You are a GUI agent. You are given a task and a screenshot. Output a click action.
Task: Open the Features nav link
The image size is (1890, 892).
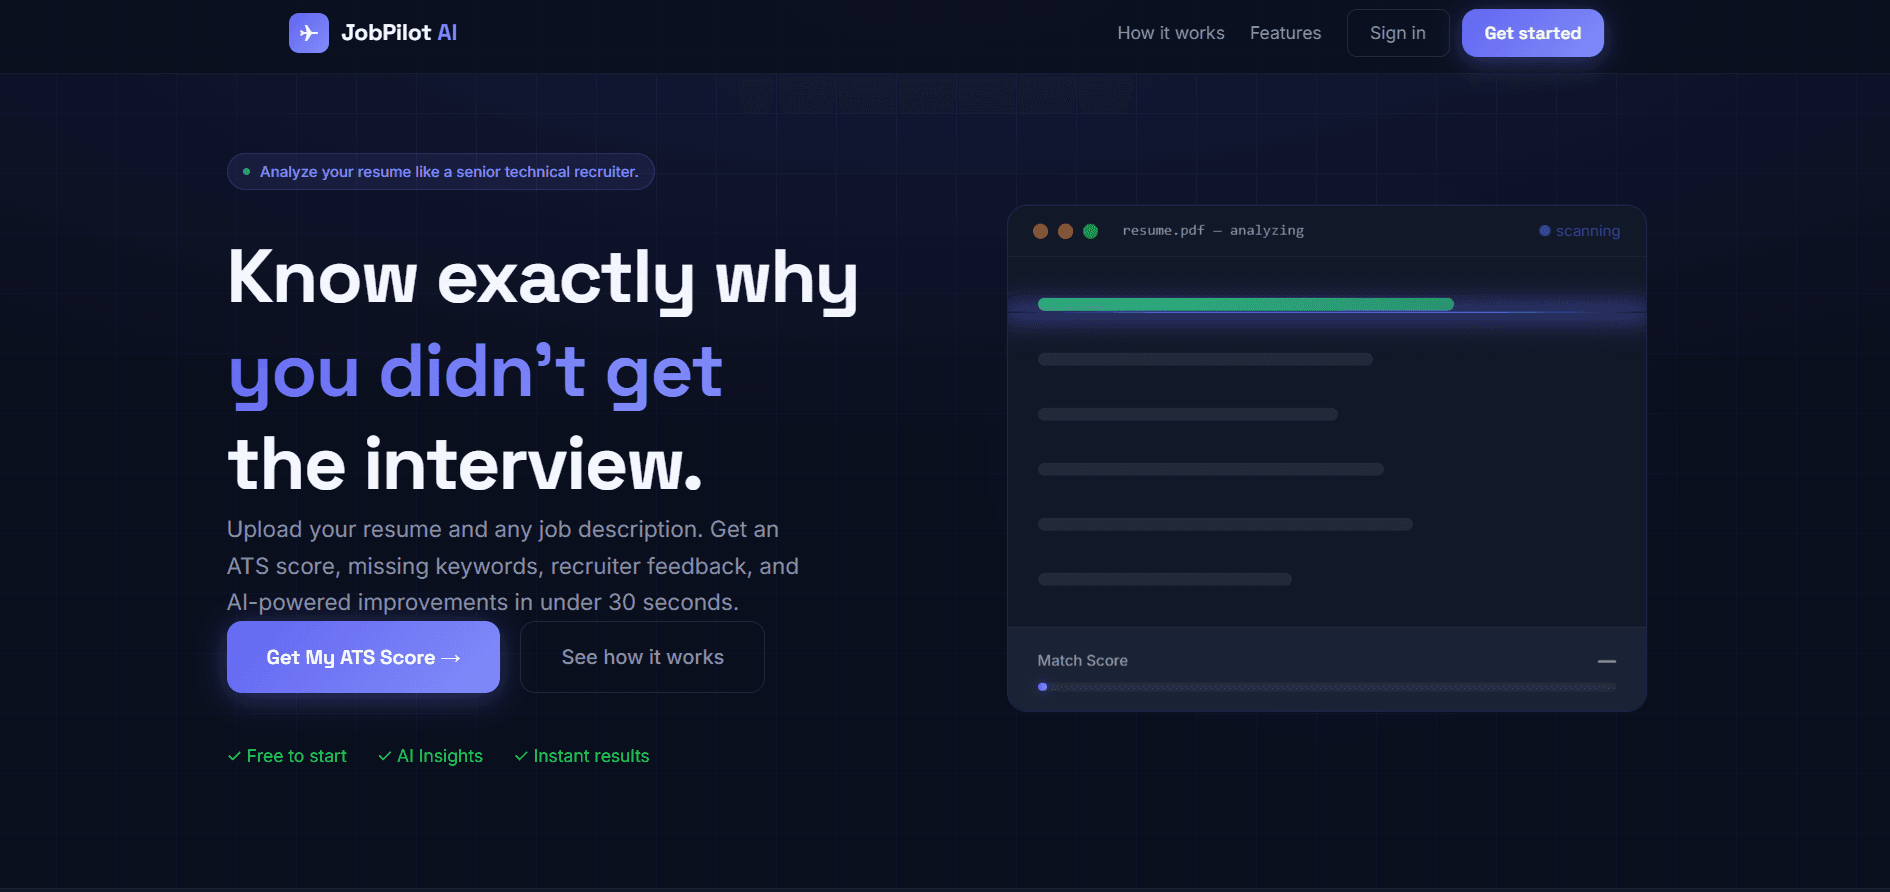click(x=1285, y=33)
